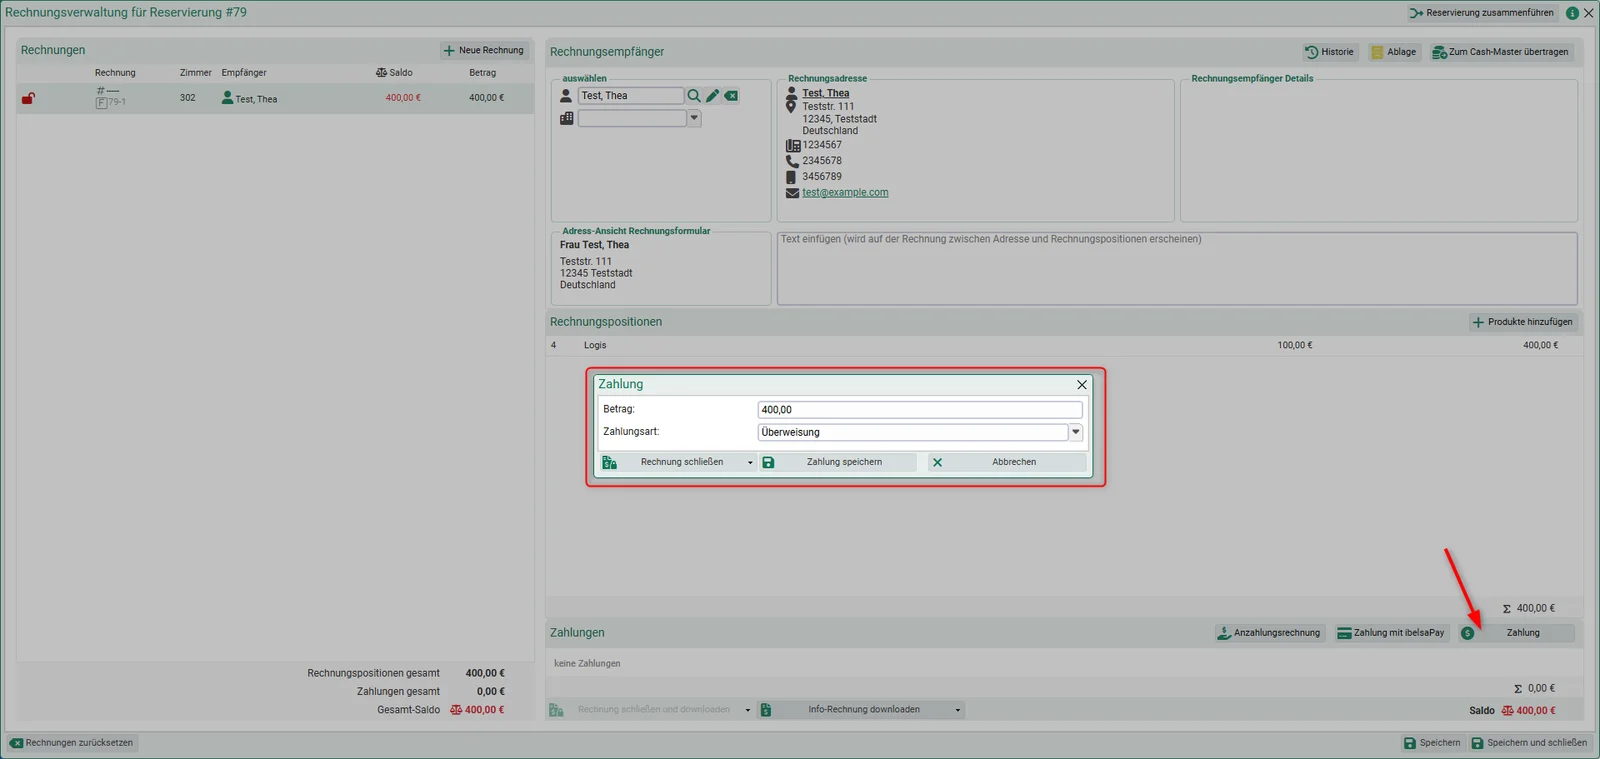Open the test@example.com email link
Image resolution: width=1600 pixels, height=759 pixels.
click(x=845, y=193)
